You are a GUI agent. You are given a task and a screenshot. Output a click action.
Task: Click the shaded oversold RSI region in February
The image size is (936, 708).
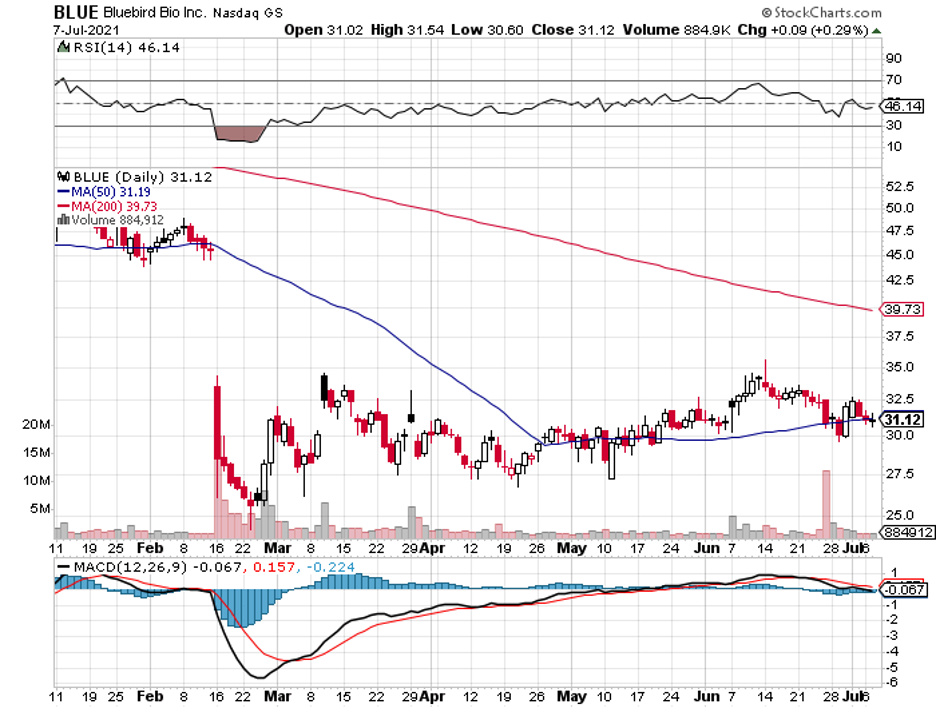(x=239, y=134)
